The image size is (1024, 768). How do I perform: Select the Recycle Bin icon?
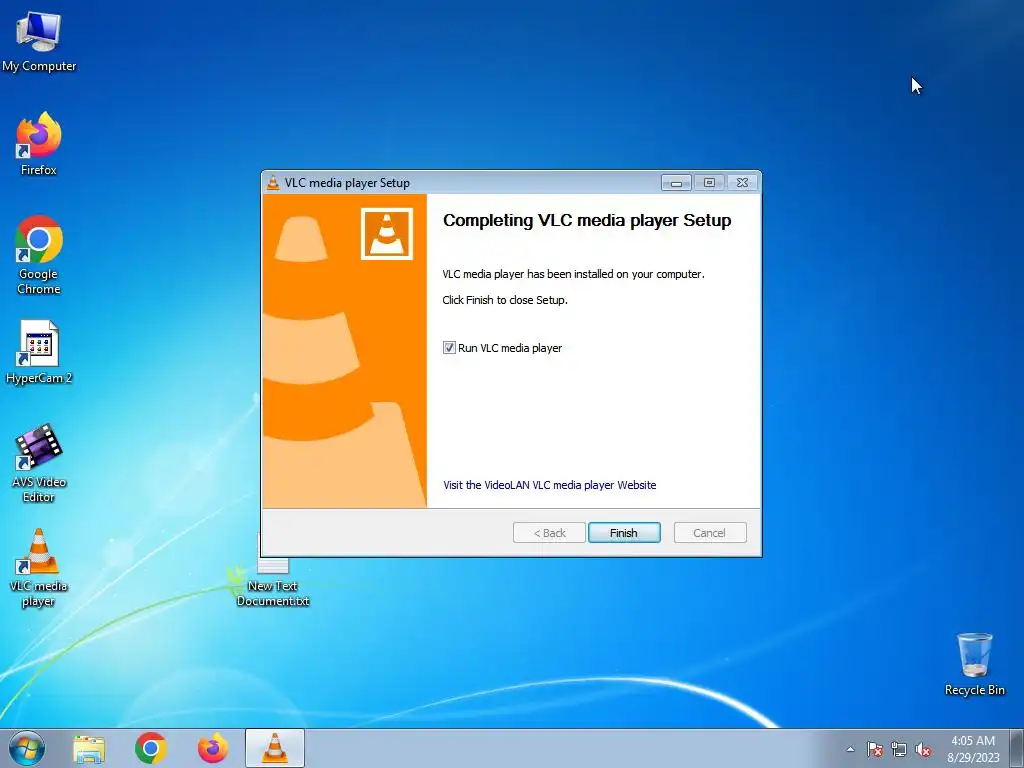pyautogui.click(x=974, y=664)
